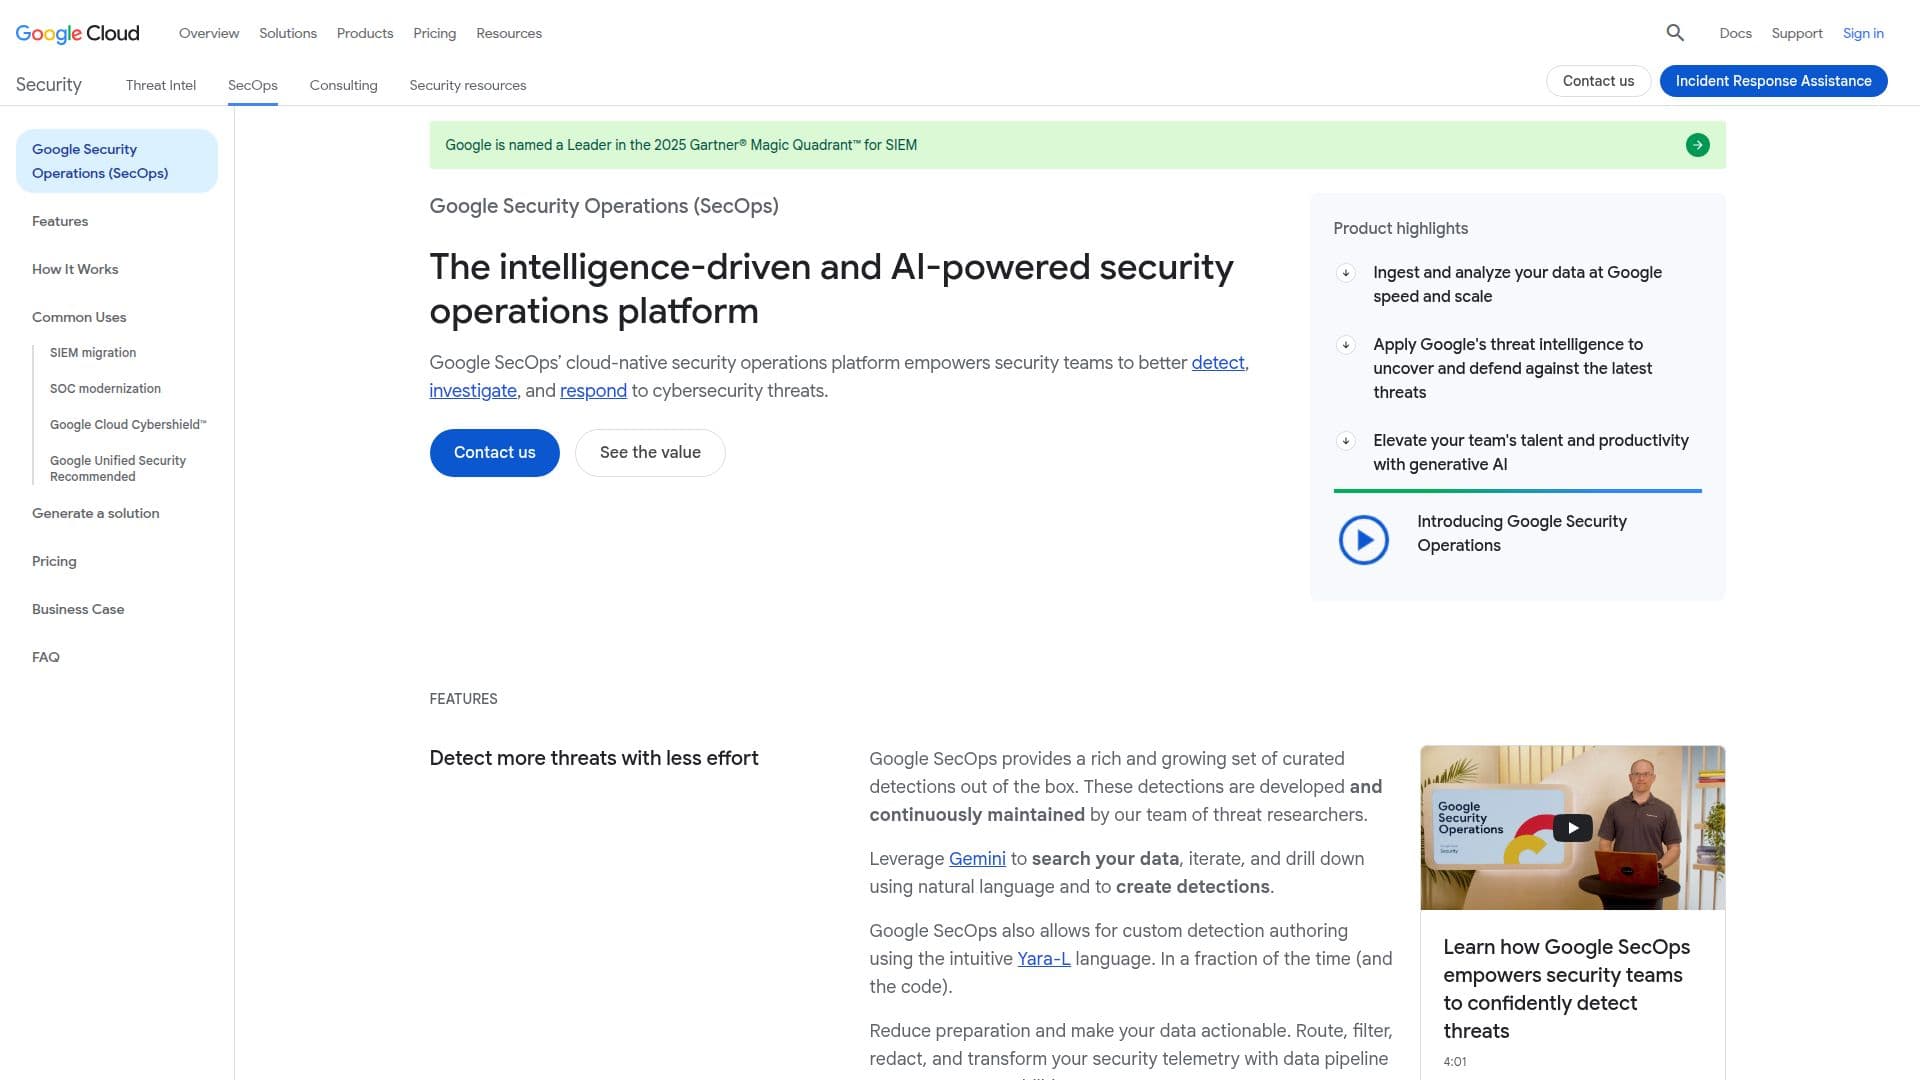1920x1080 pixels.
Task: Select Google Security Operations (SecOps) sidebar item
Action: click(x=117, y=161)
